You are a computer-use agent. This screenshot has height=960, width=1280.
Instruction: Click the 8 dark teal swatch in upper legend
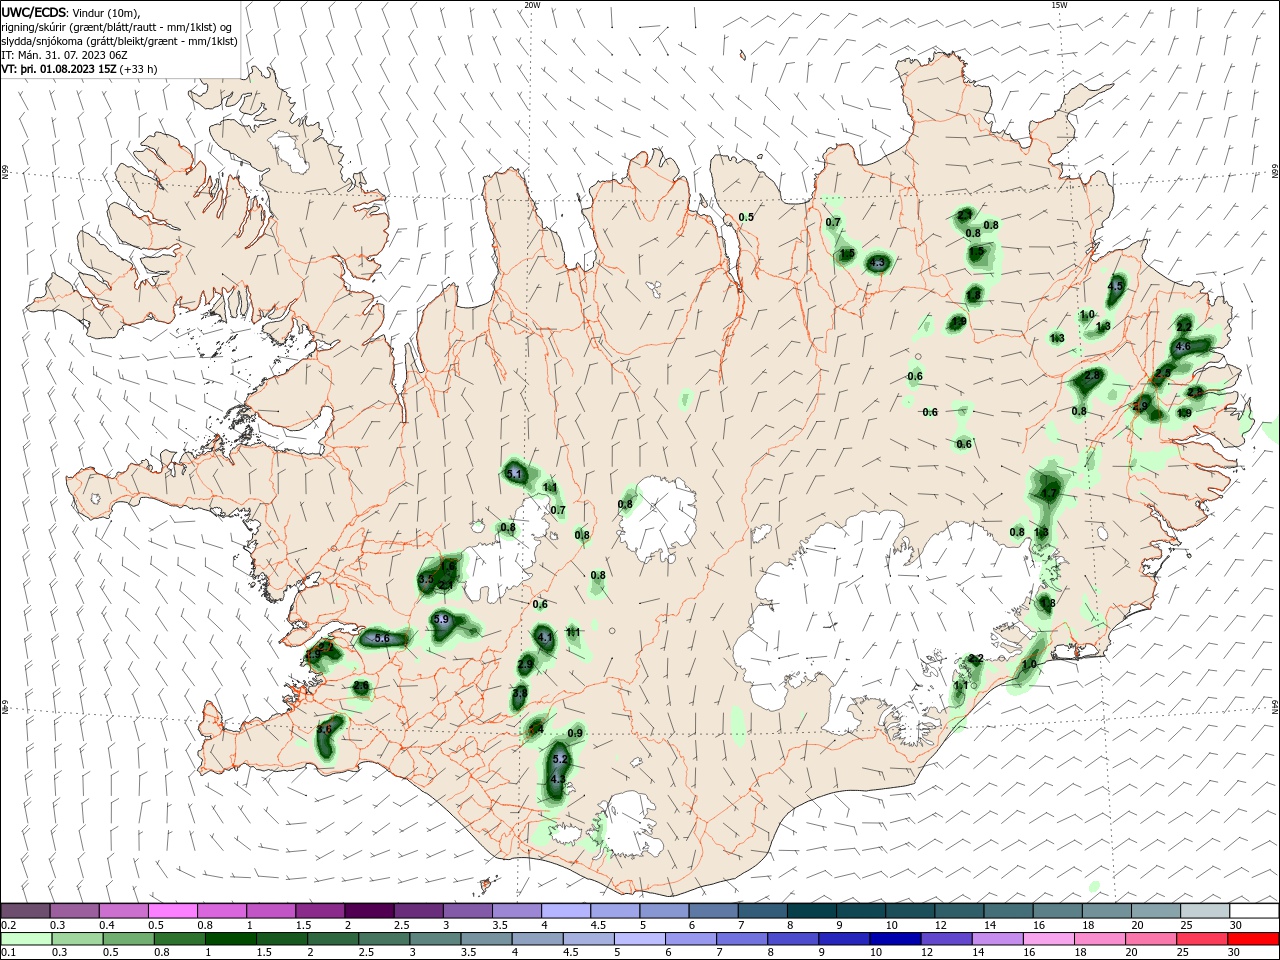[x=810, y=911]
